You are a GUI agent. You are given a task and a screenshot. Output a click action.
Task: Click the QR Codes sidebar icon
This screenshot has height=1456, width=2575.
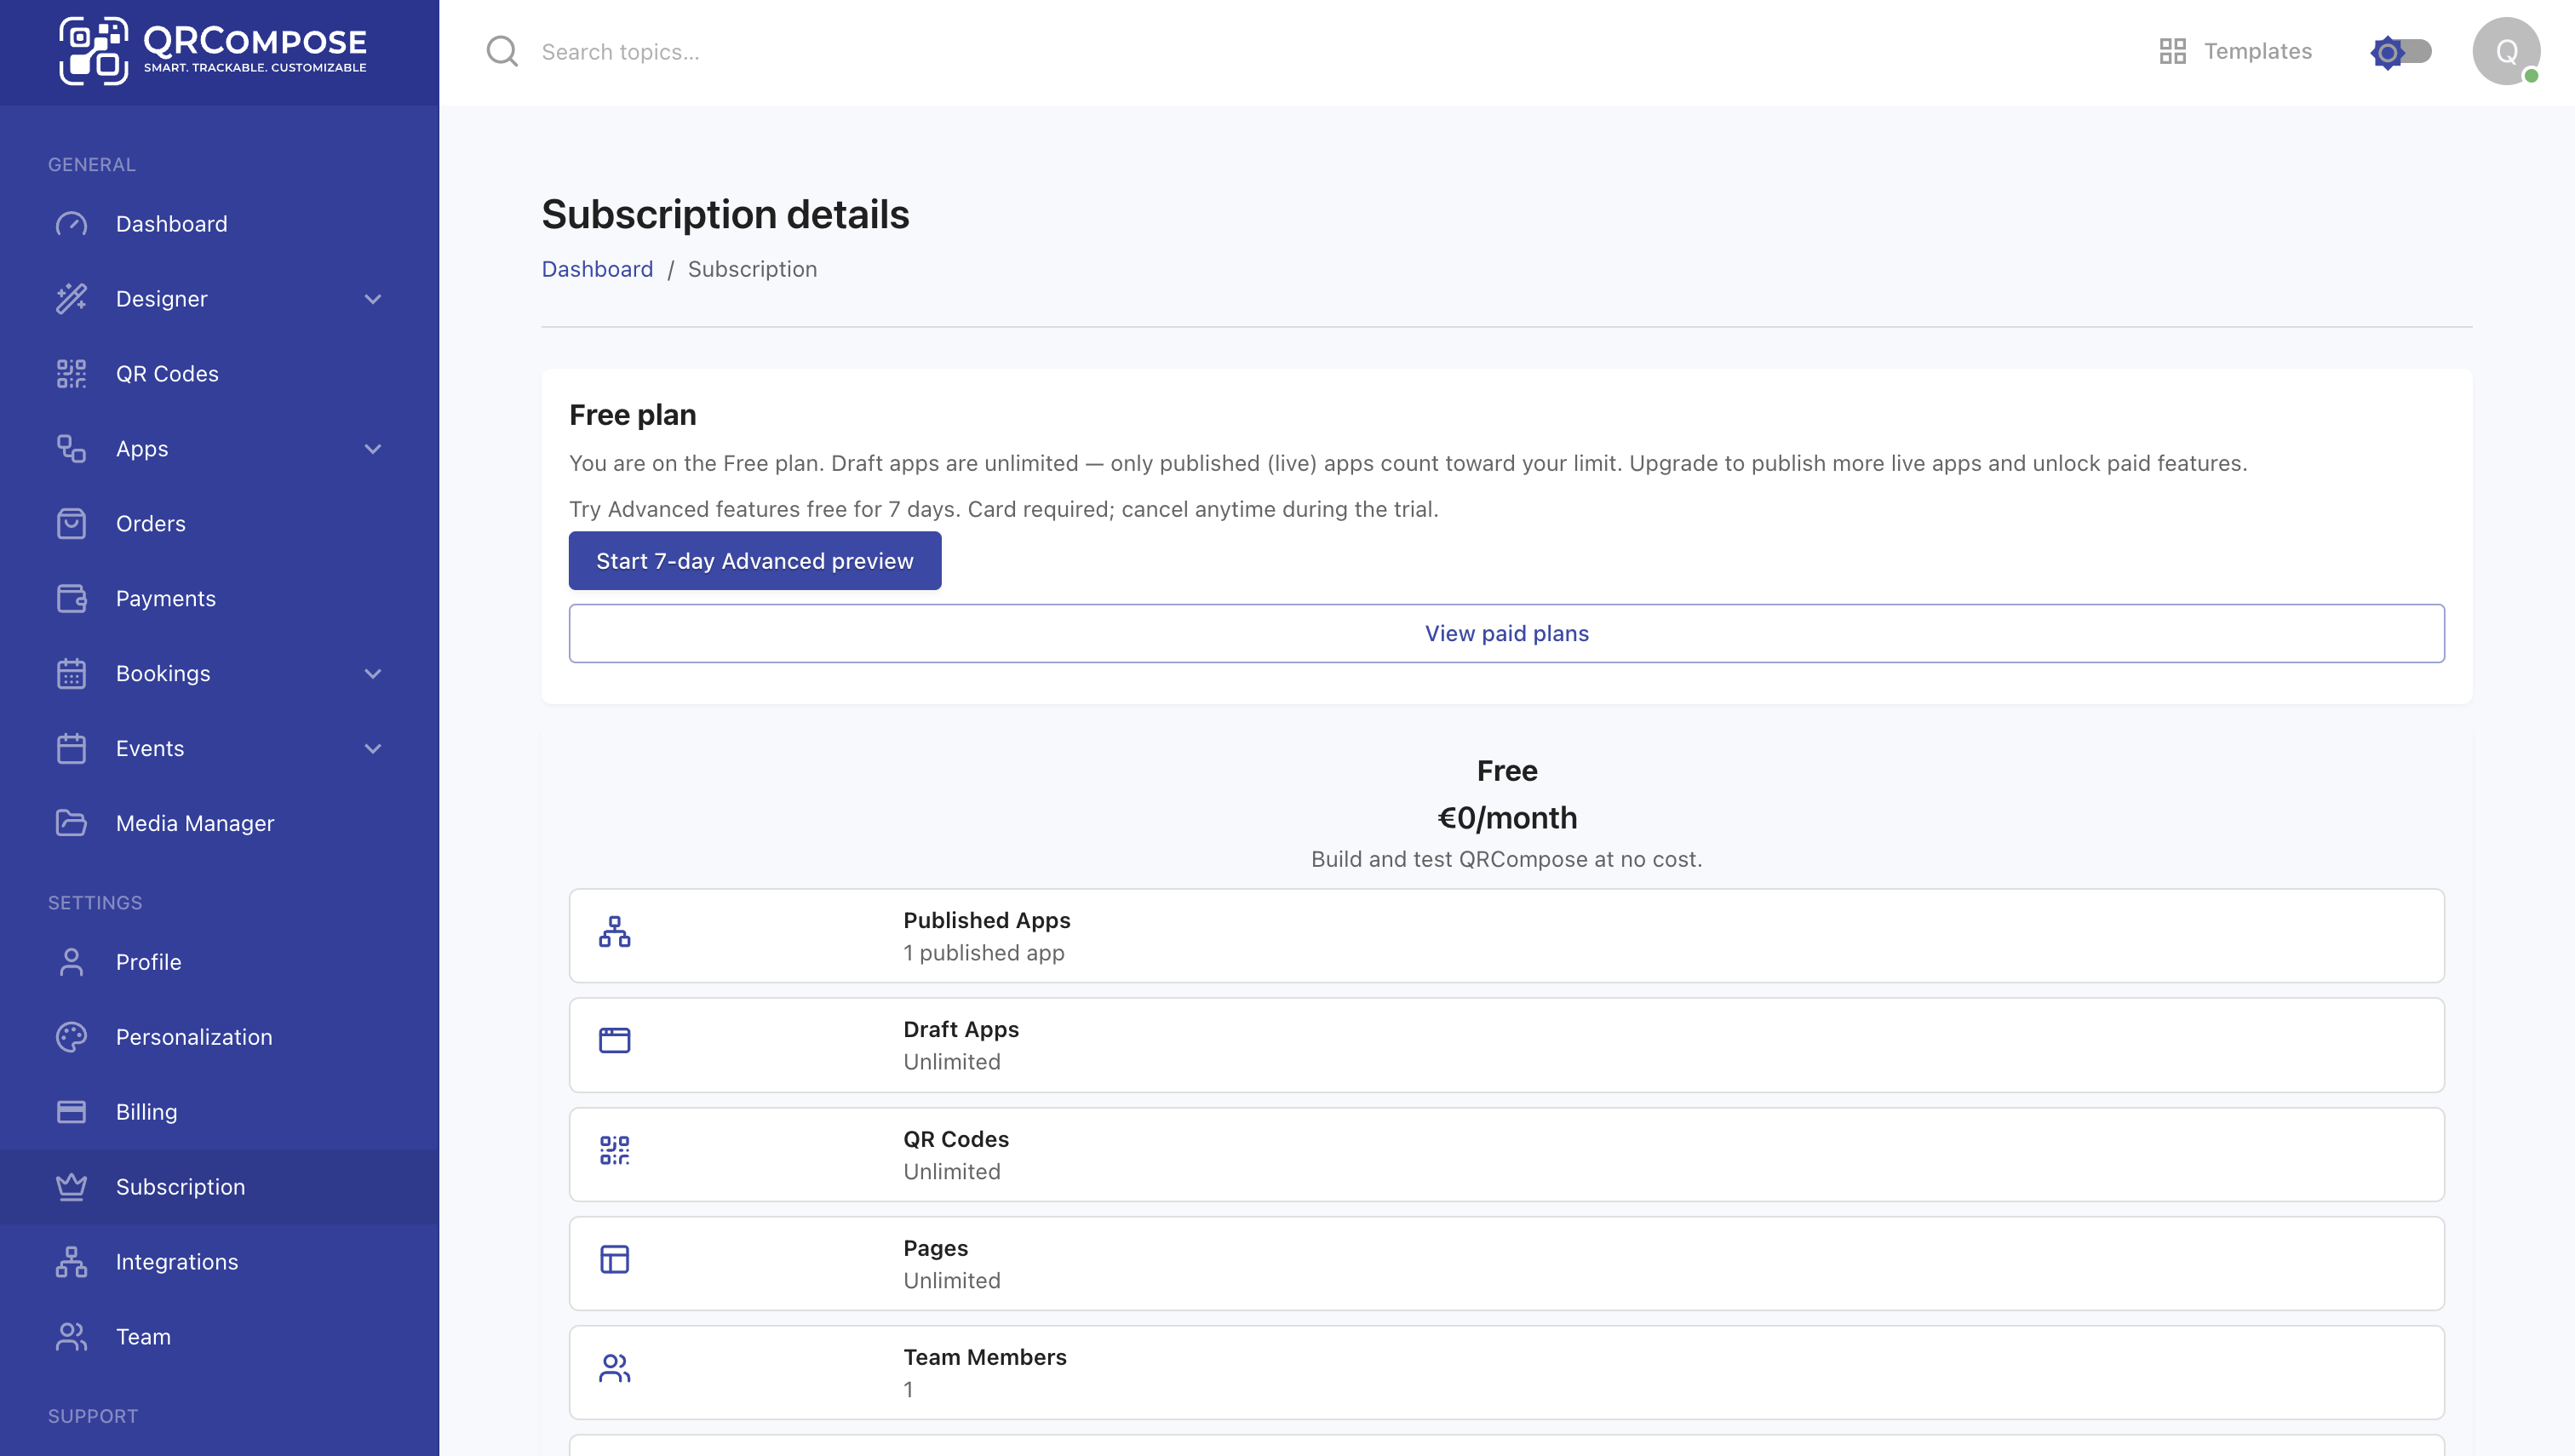point(71,374)
